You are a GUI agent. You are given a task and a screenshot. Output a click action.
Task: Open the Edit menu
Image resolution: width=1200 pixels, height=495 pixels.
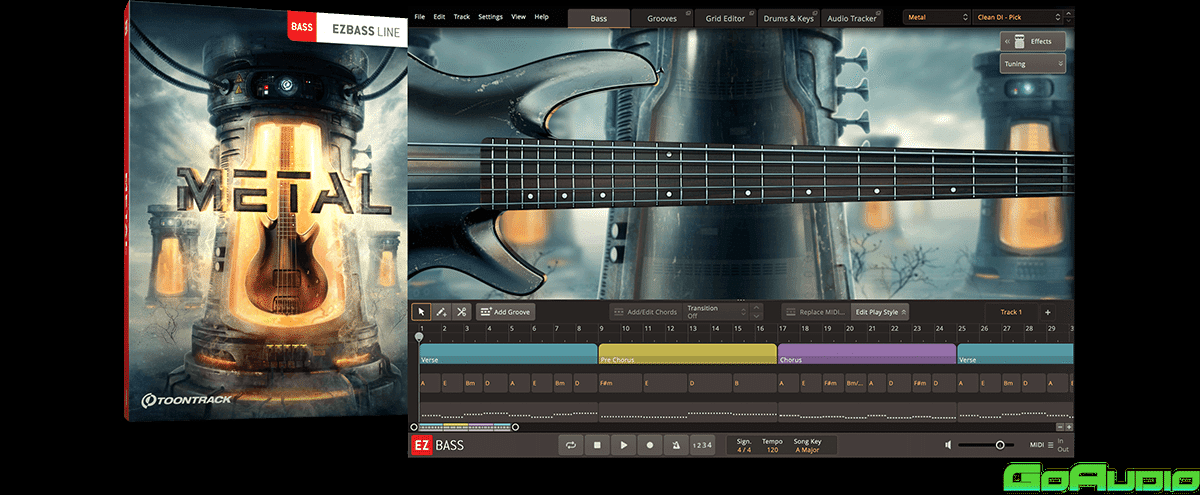pyautogui.click(x=439, y=17)
